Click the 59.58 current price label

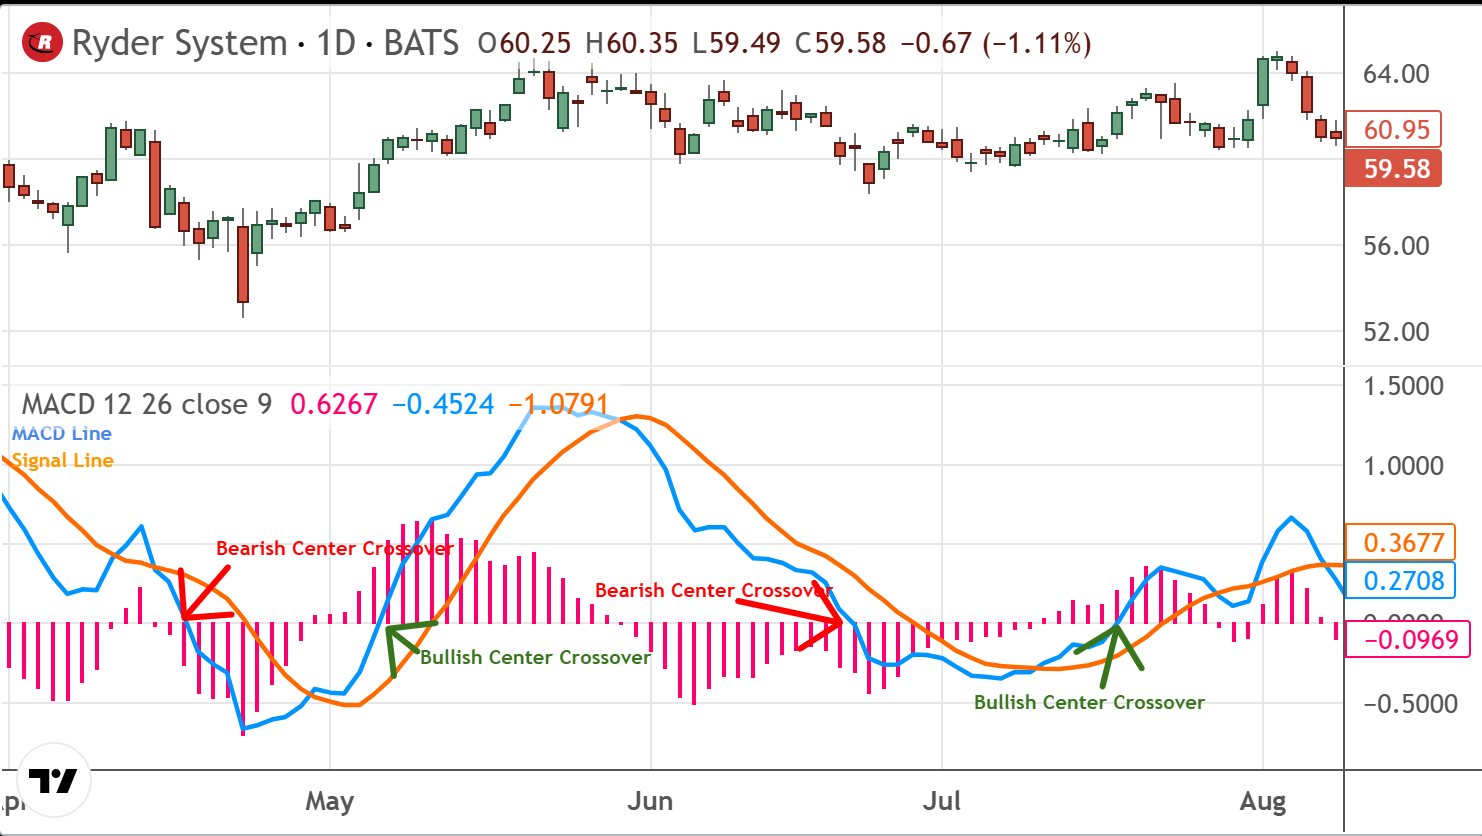(x=1395, y=167)
